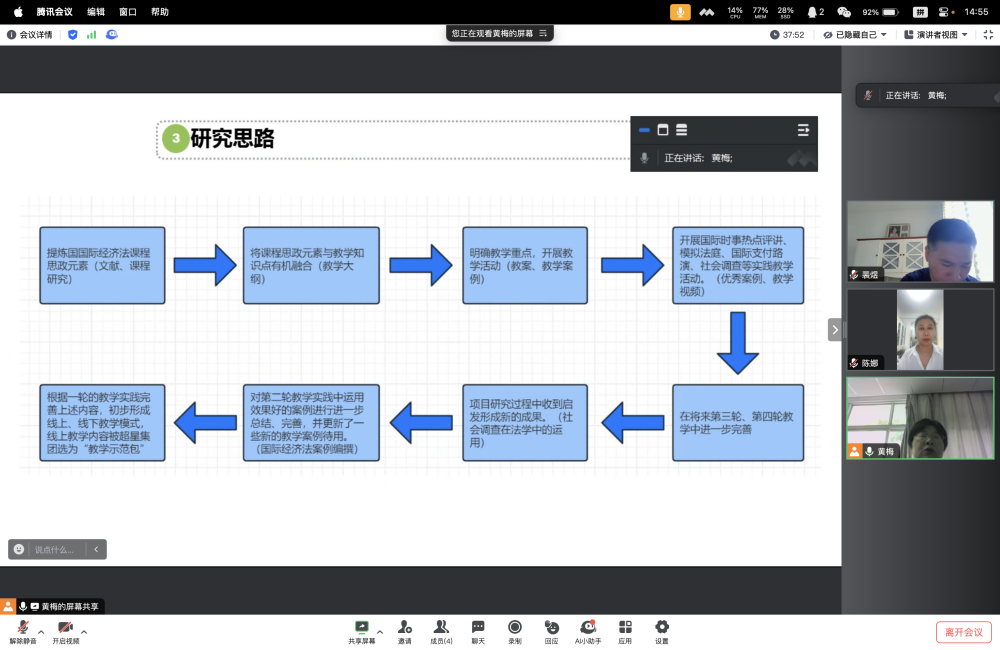Image resolution: width=1000 pixels, height=650 pixels.
Task: Open the 编辑 menu in menu bar
Action: pyautogui.click(x=96, y=12)
